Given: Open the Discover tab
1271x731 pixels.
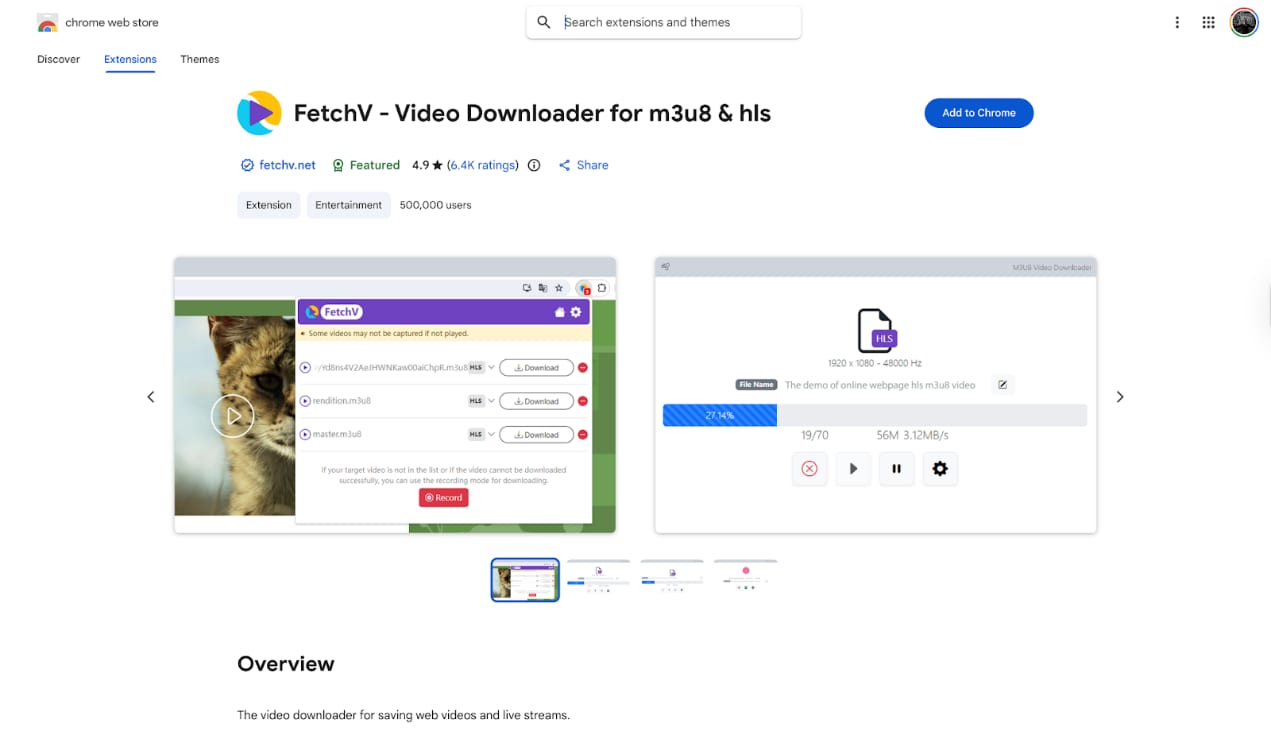Looking at the screenshot, I should pos(58,59).
